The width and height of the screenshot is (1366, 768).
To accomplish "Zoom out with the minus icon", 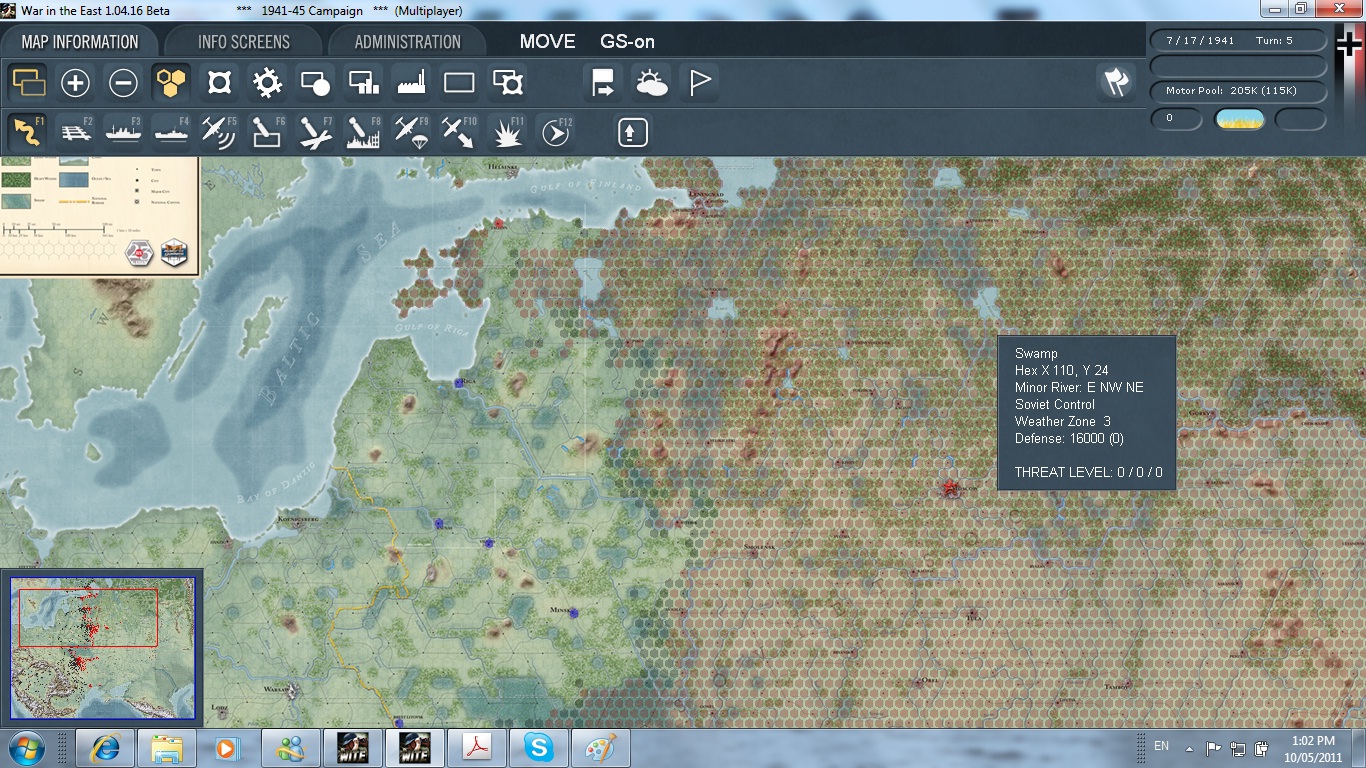I will coord(123,83).
